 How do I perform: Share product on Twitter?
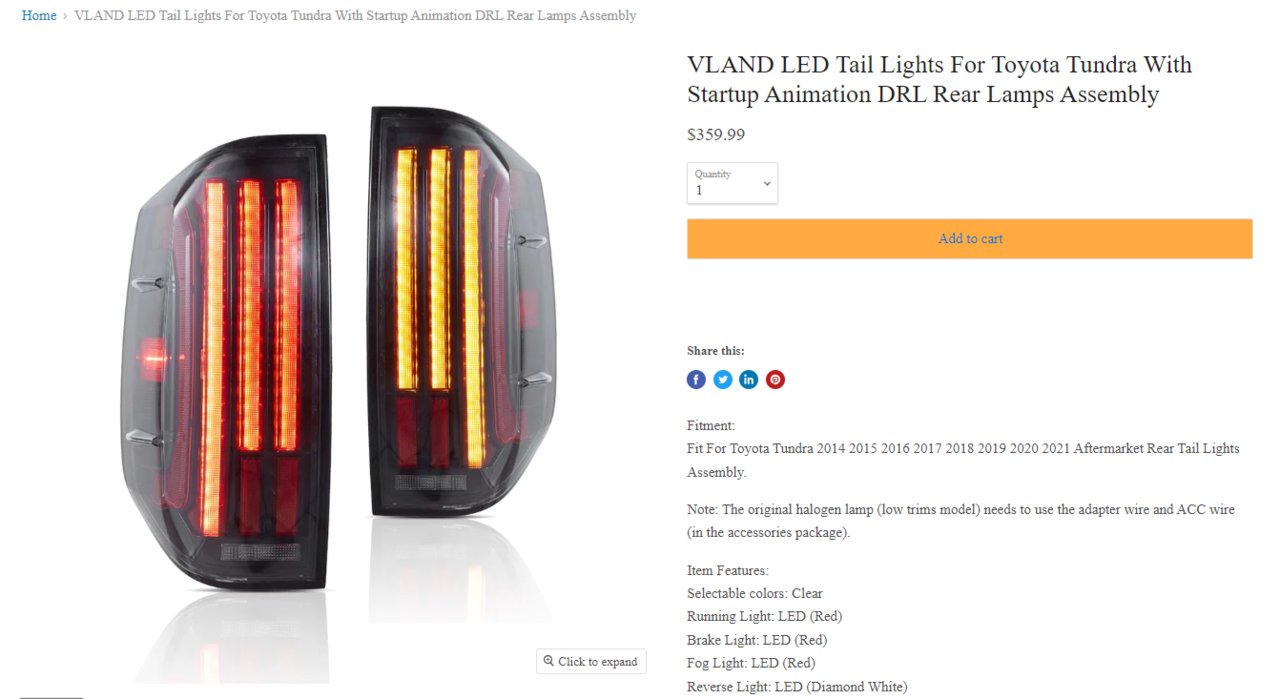(723, 380)
